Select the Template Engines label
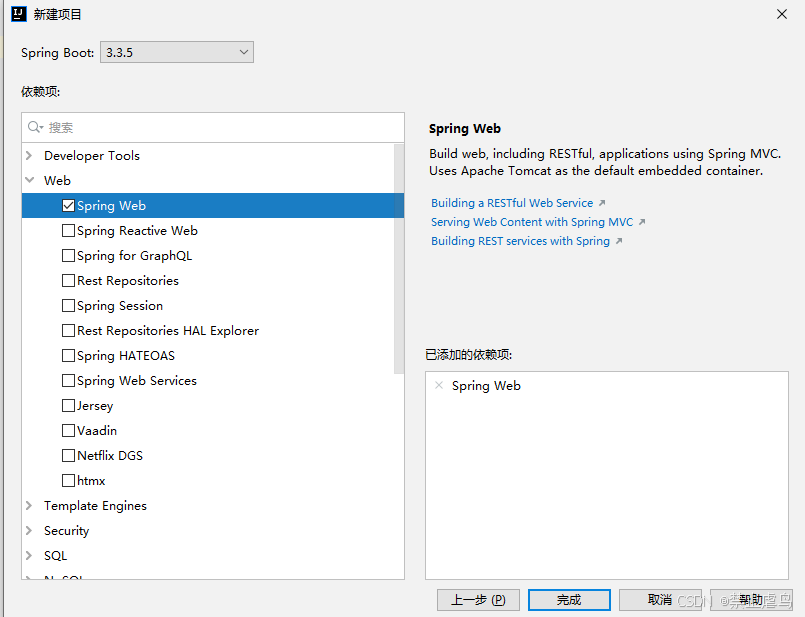Image resolution: width=805 pixels, height=617 pixels. pyautogui.click(x=95, y=506)
